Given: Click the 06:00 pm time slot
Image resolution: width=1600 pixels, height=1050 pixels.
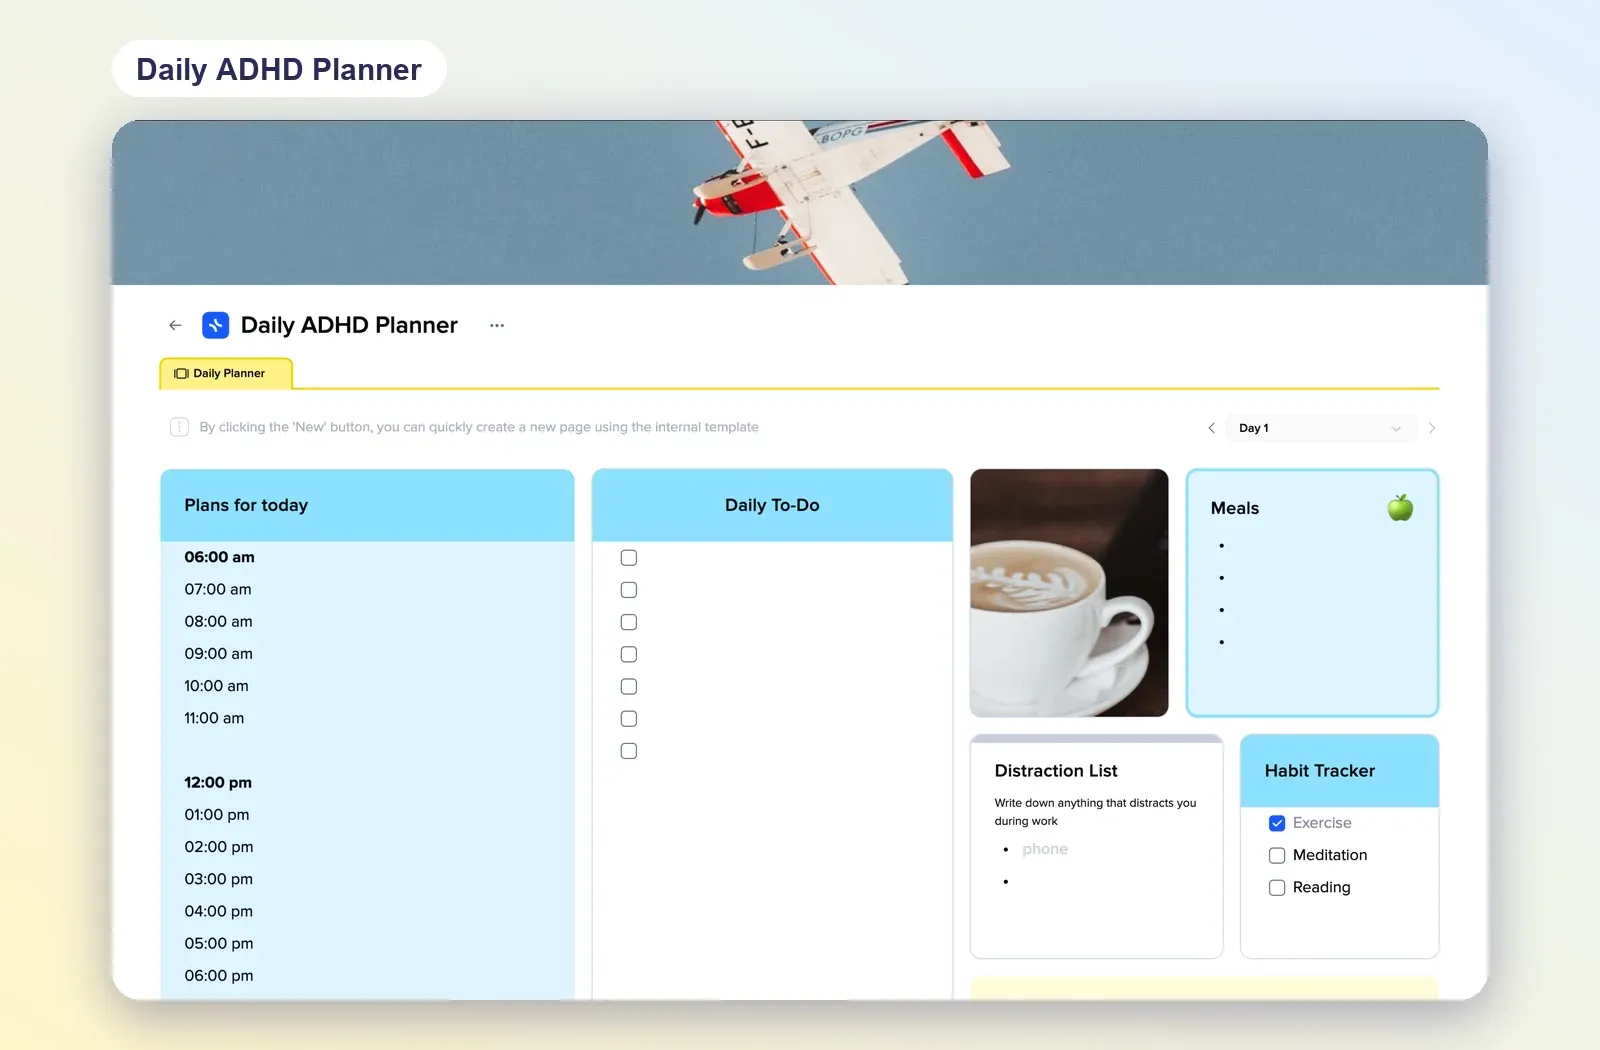Looking at the screenshot, I should (x=219, y=975).
